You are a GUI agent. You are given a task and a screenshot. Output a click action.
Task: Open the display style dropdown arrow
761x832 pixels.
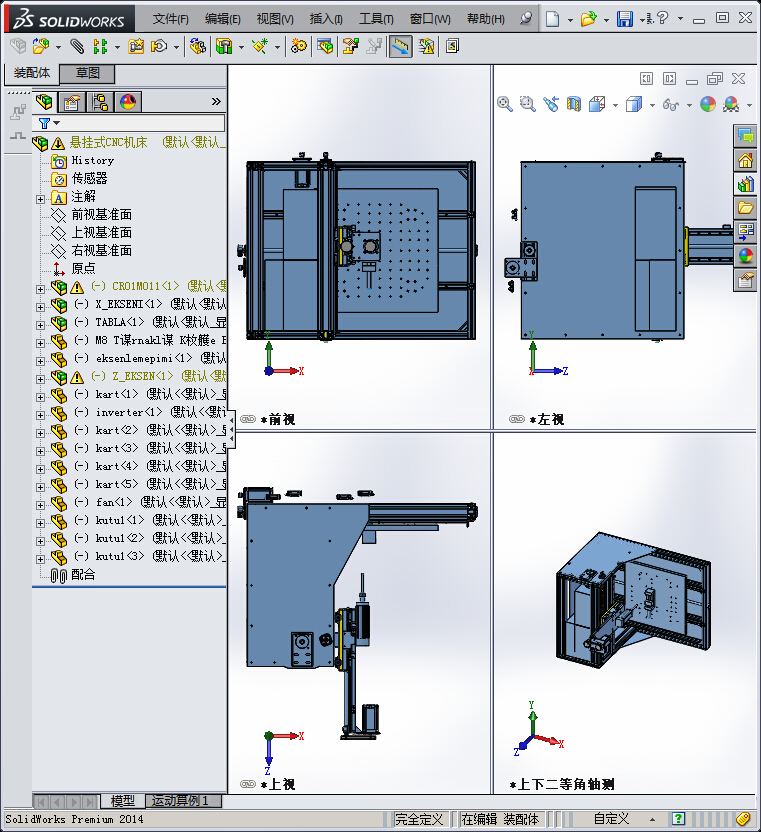tap(652, 105)
